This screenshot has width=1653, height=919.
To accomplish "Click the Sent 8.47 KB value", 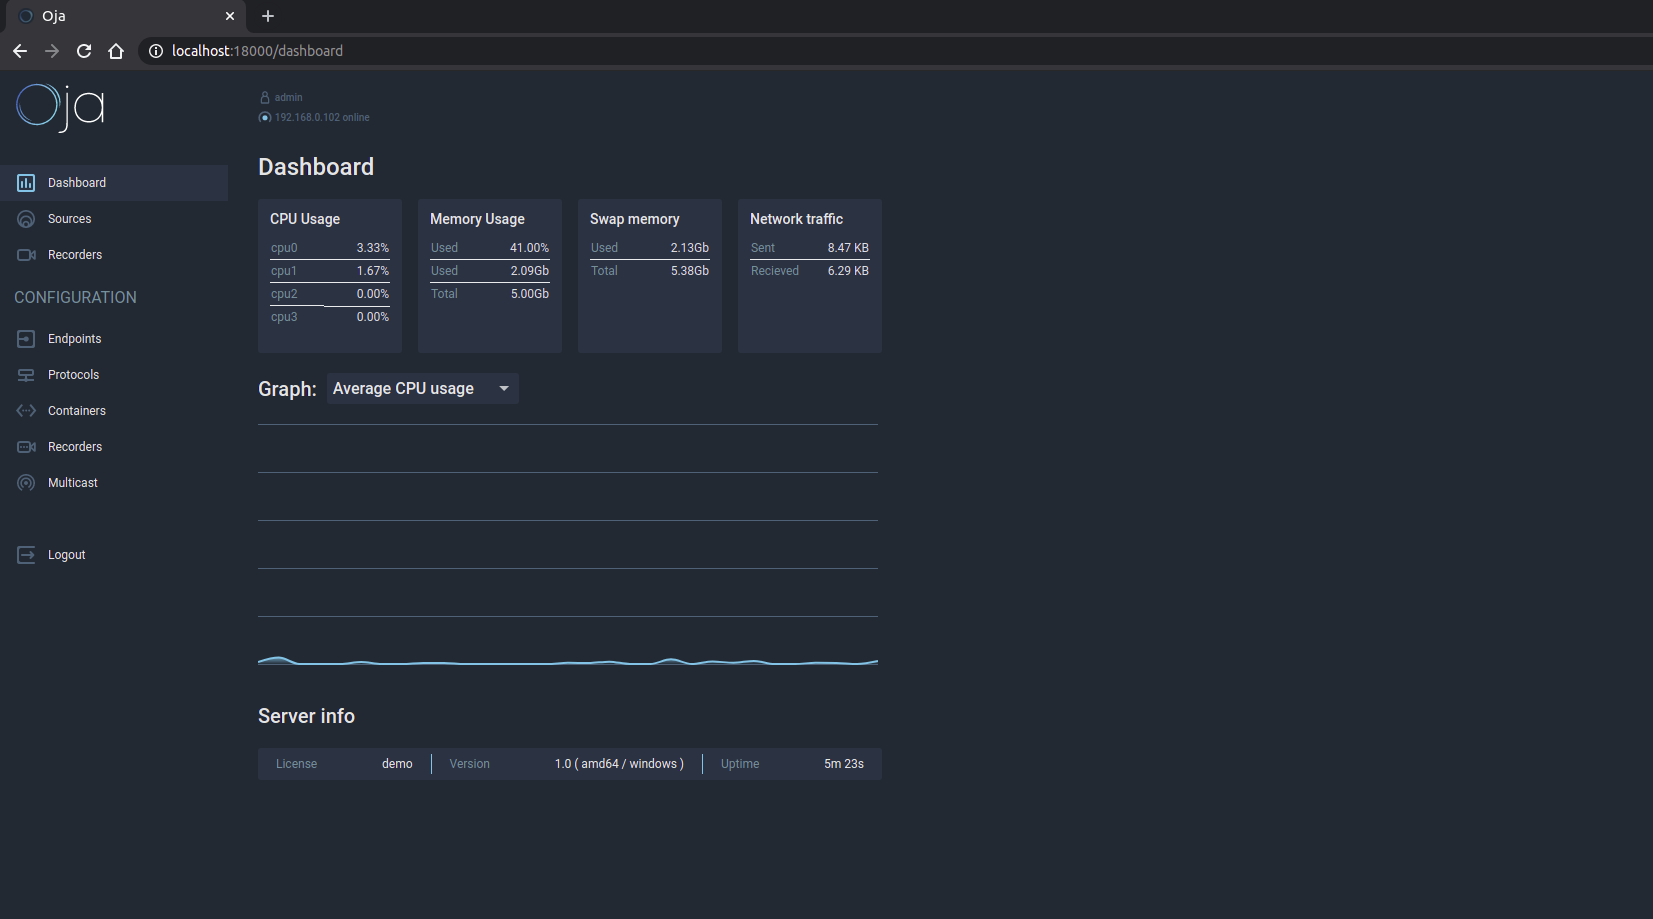I will click(848, 248).
